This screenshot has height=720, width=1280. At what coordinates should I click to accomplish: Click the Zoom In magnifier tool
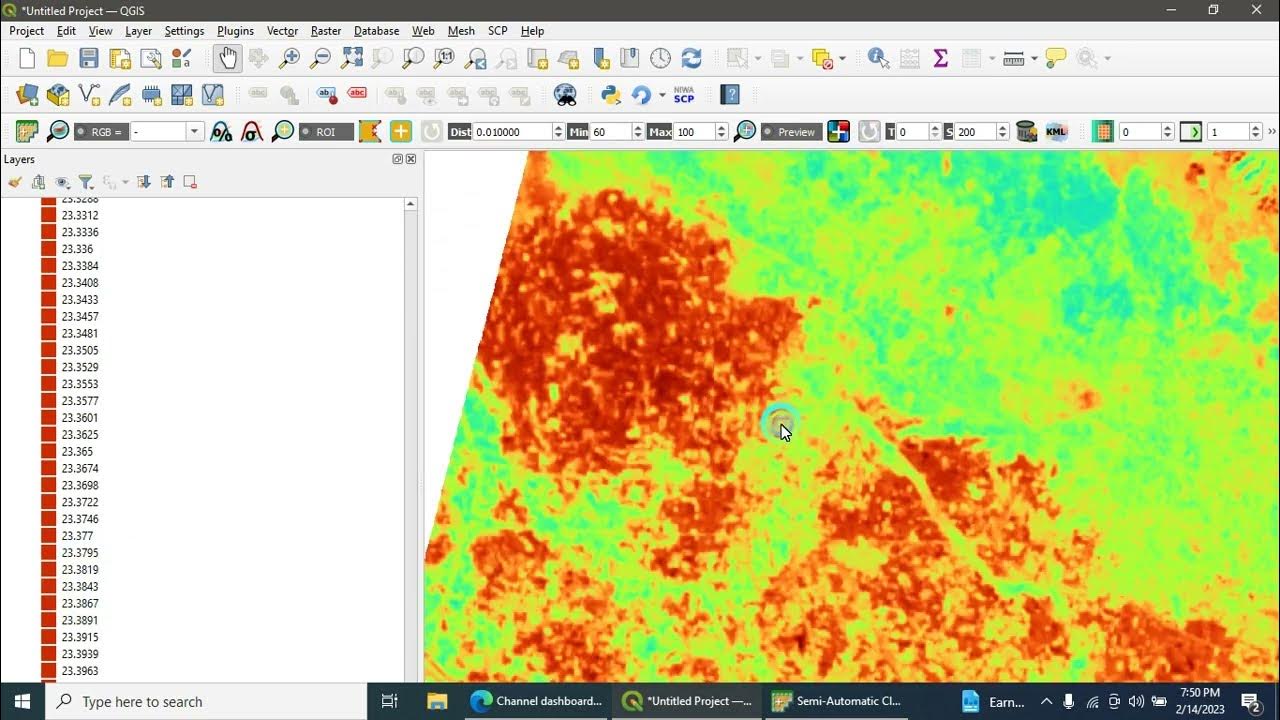(x=289, y=58)
